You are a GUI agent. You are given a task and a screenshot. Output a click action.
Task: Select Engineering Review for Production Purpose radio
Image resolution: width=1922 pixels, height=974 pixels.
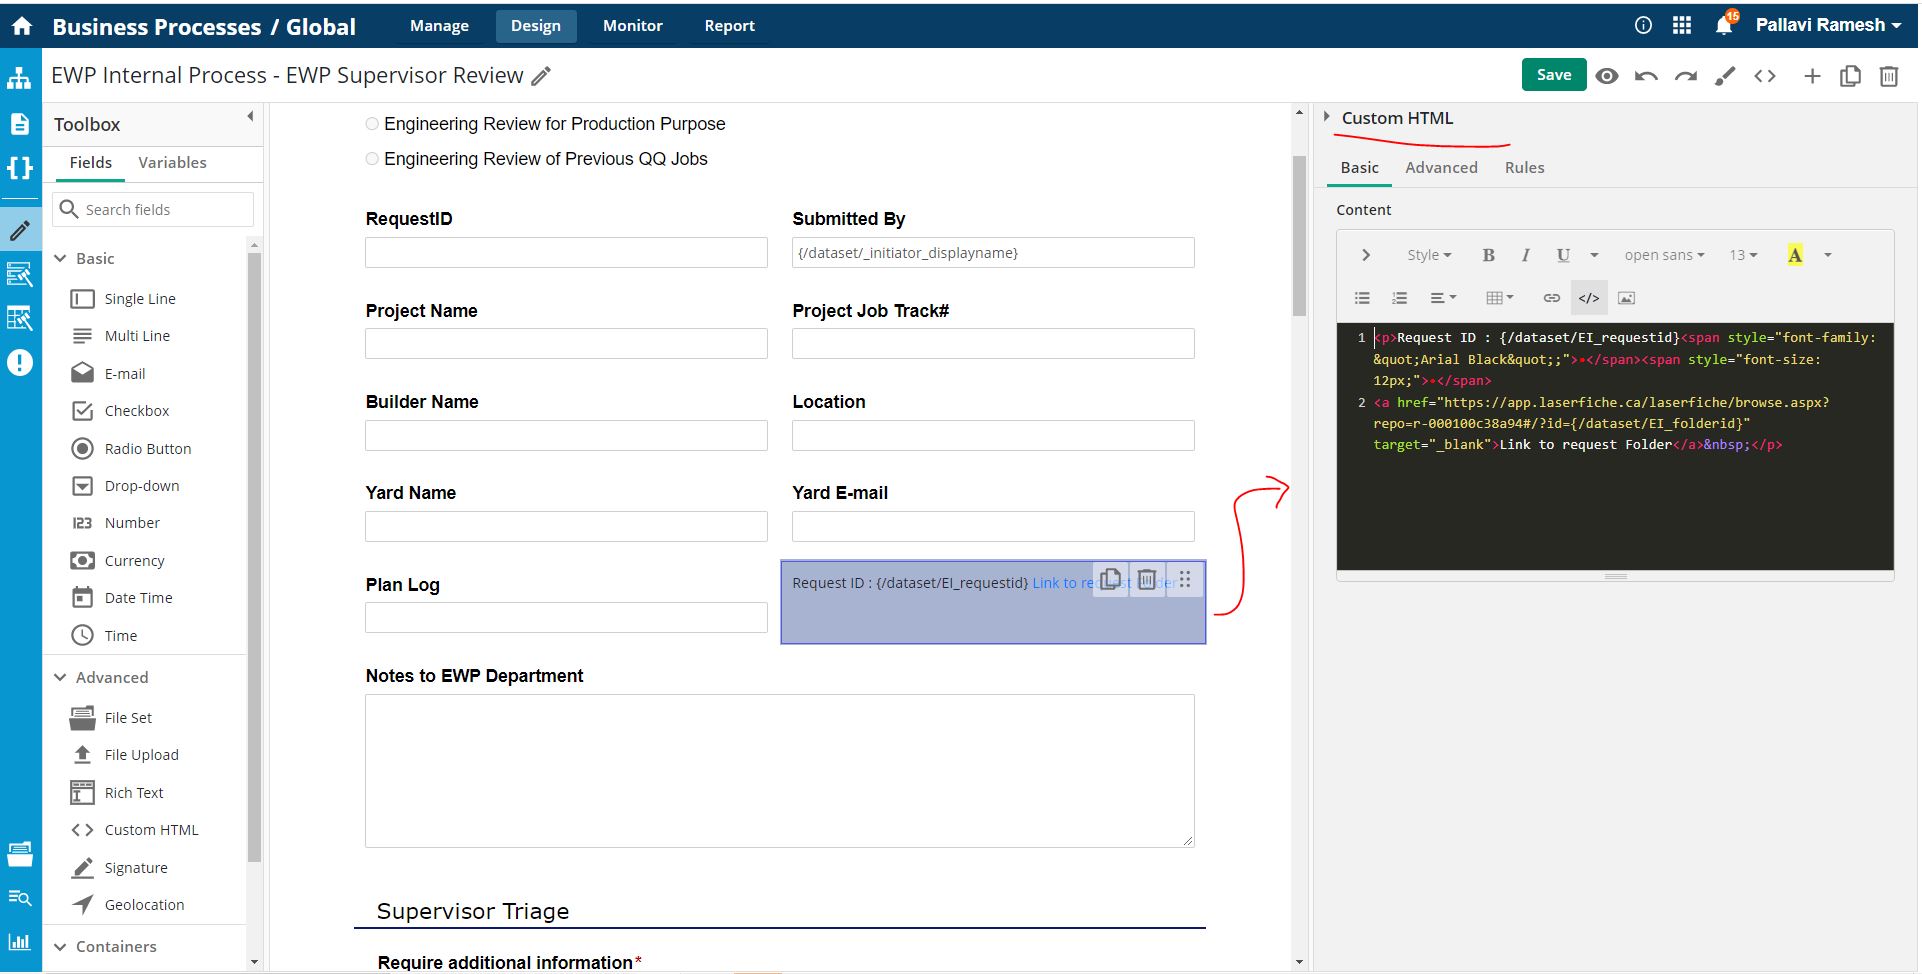pos(372,124)
